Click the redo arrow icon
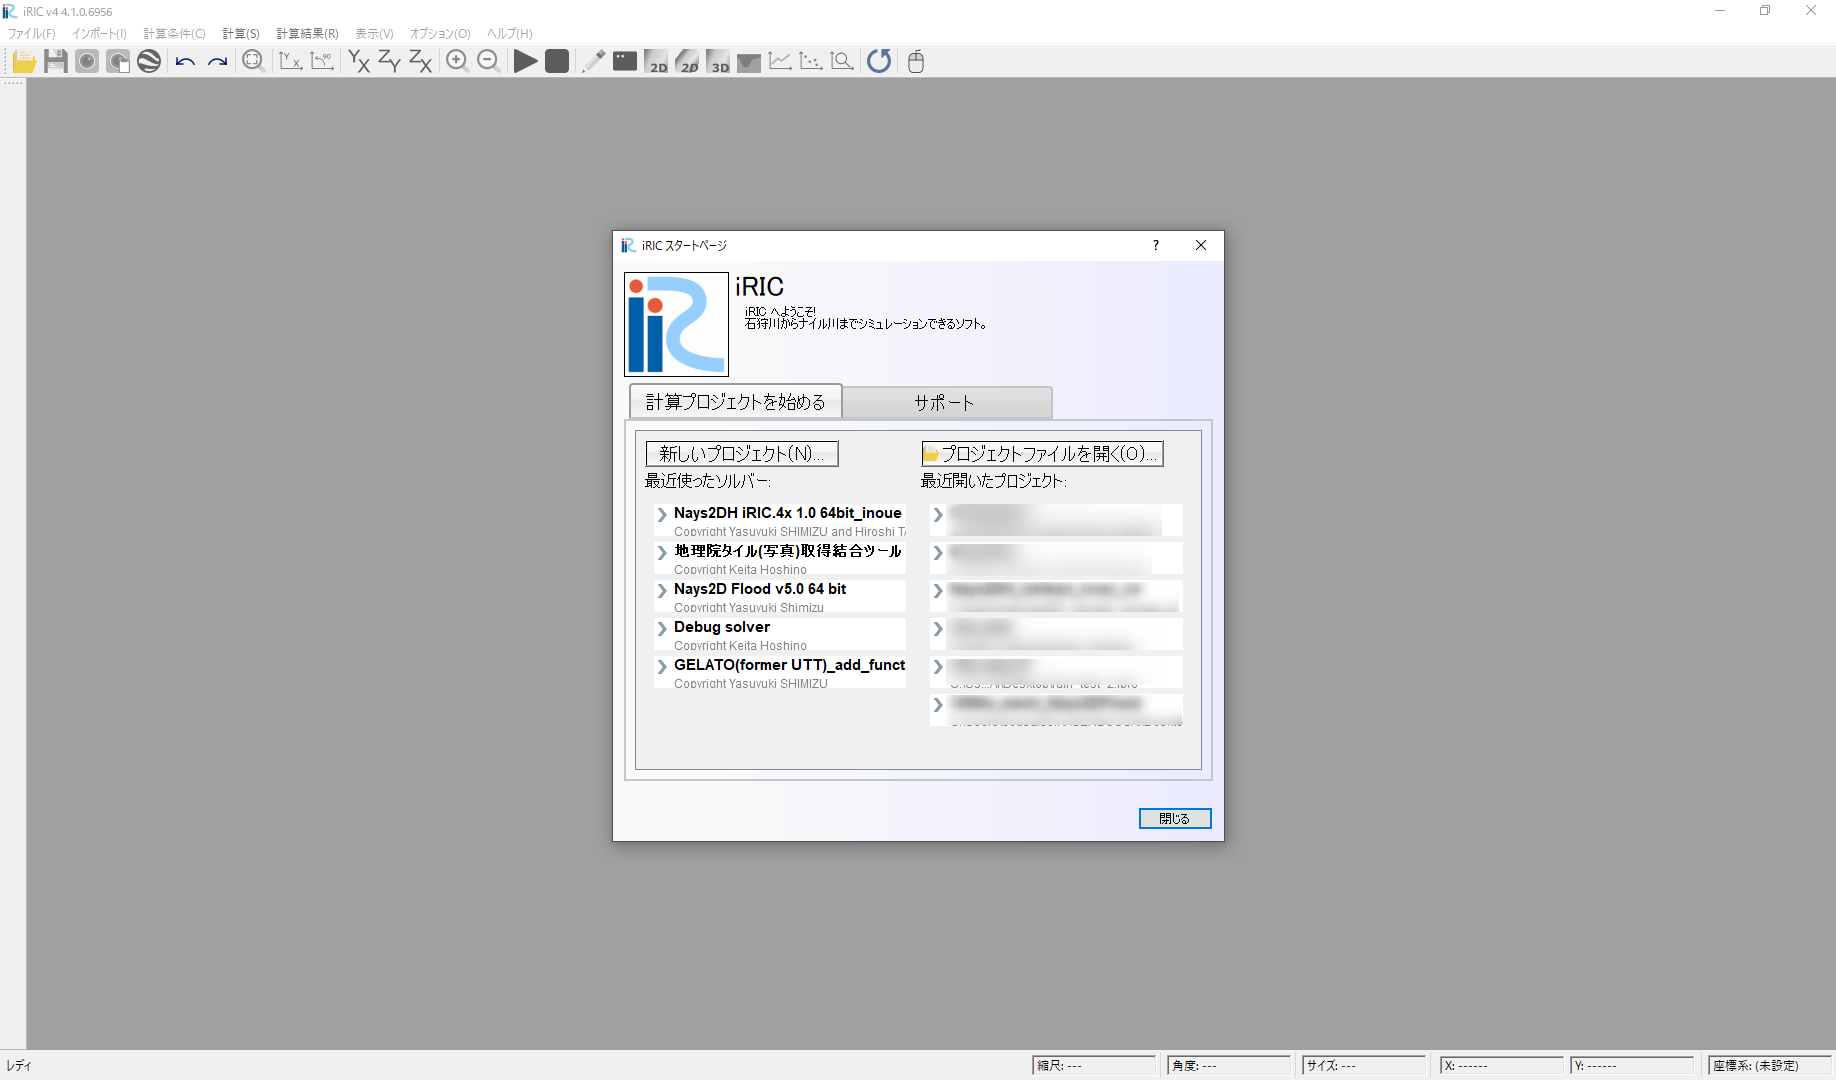 point(217,61)
